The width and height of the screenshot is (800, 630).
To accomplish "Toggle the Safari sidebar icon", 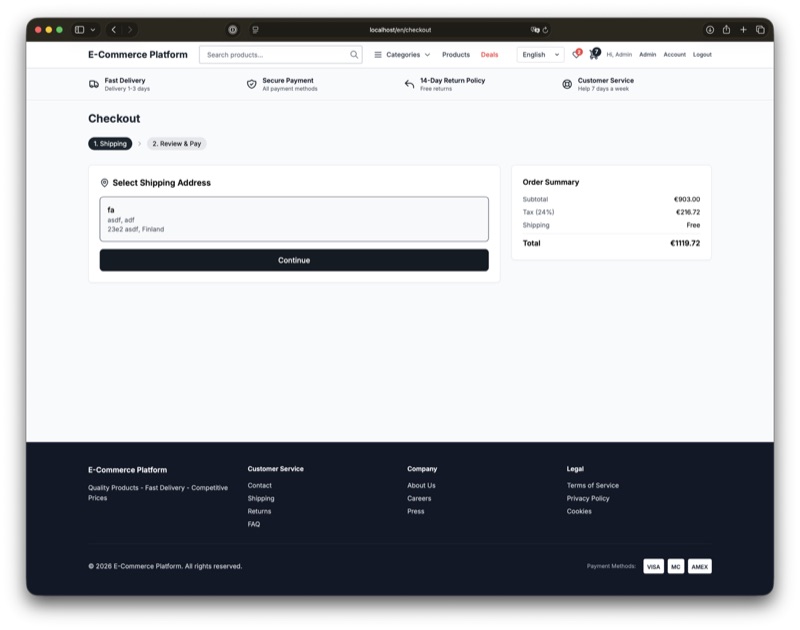I will pos(80,30).
